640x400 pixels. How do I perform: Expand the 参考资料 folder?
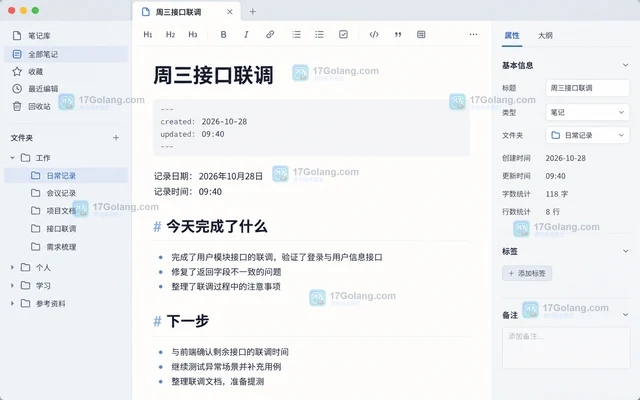(x=12, y=304)
